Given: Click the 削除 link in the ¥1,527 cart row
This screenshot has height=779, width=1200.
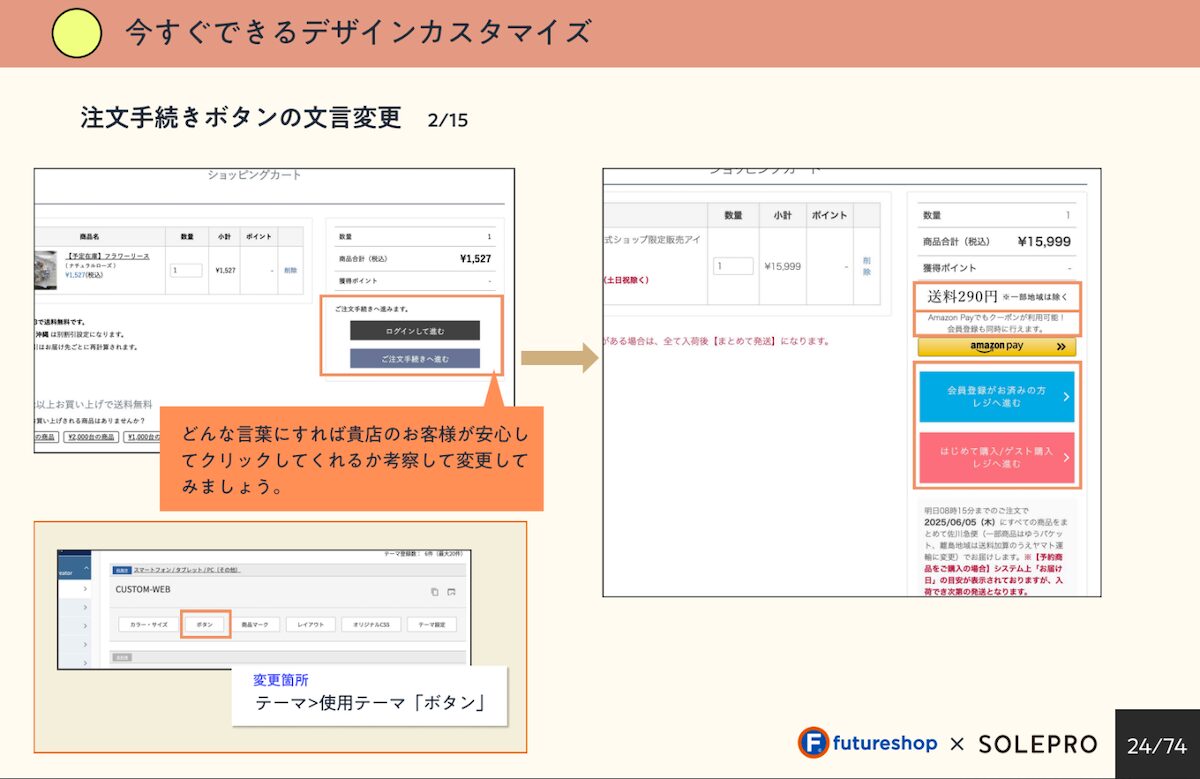Looking at the screenshot, I should pyautogui.click(x=290, y=270).
